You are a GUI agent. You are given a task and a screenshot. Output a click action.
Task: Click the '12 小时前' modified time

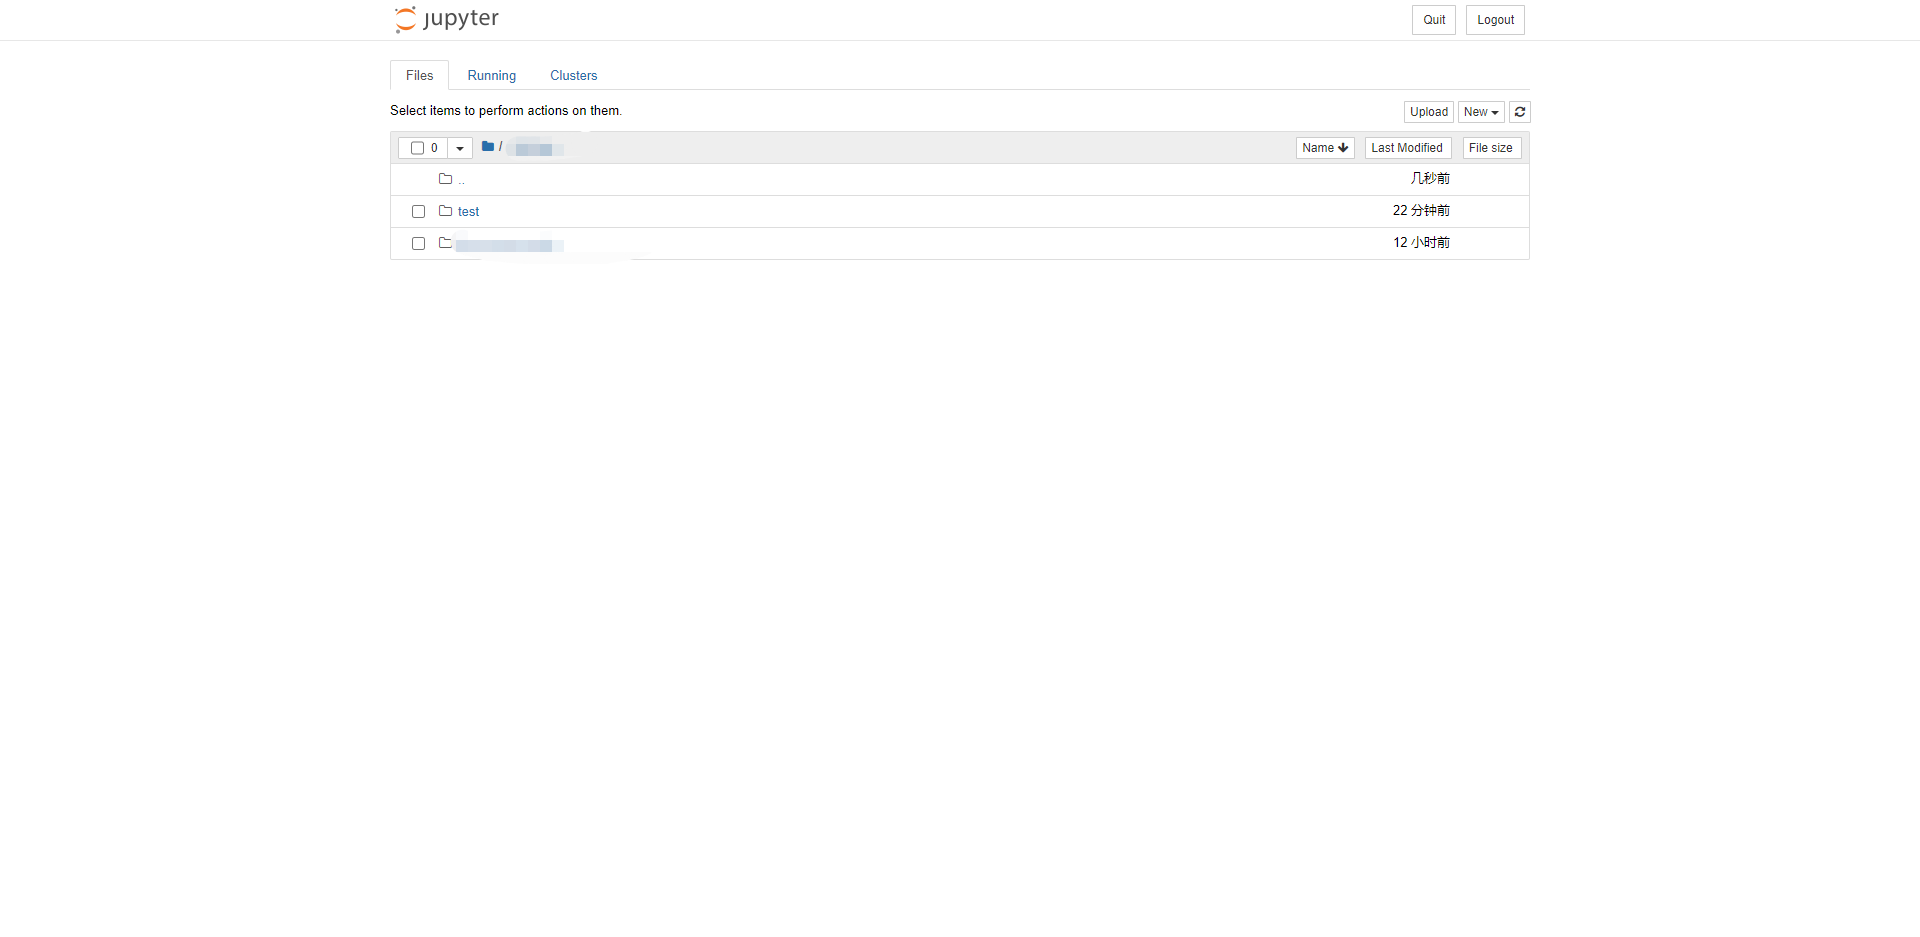tap(1421, 243)
